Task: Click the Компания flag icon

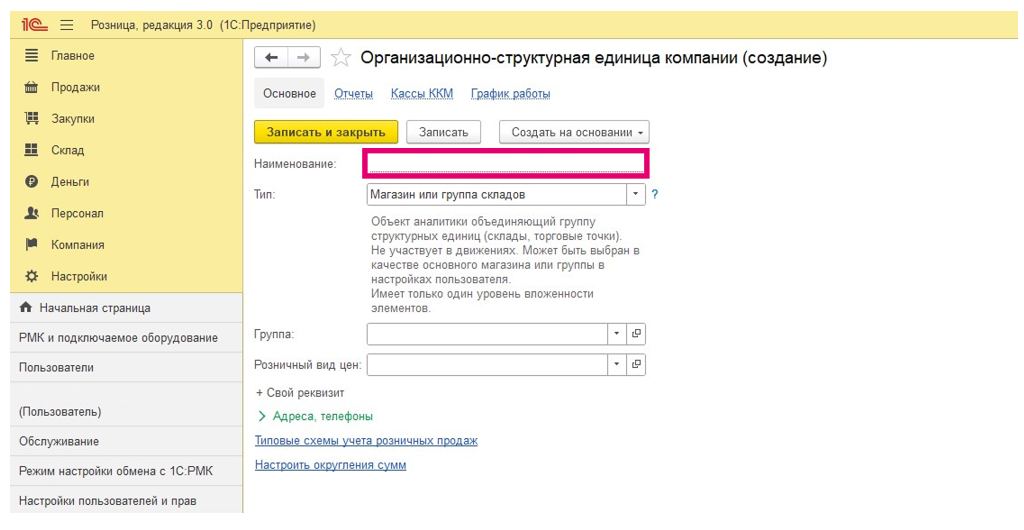Action: pos(31,244)
